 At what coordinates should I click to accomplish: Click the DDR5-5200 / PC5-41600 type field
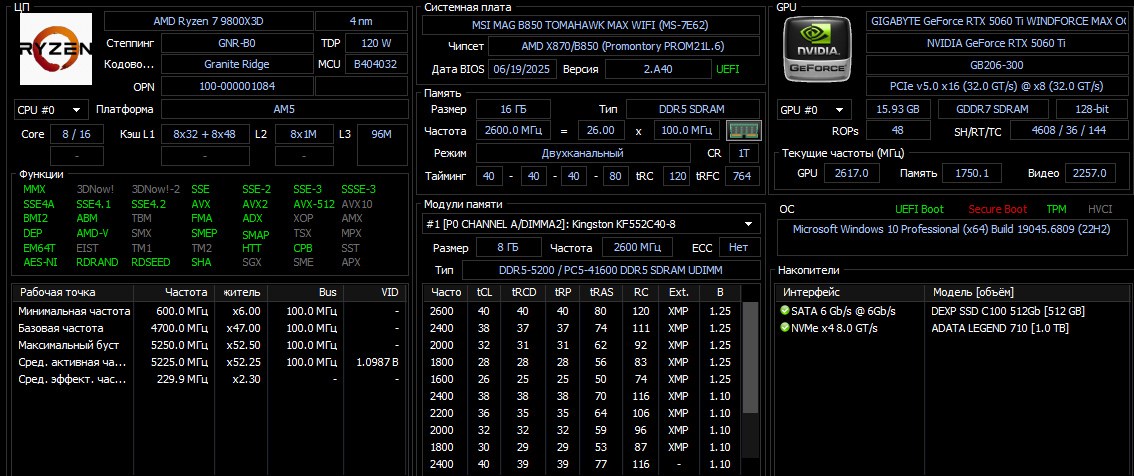pos(610,270)
